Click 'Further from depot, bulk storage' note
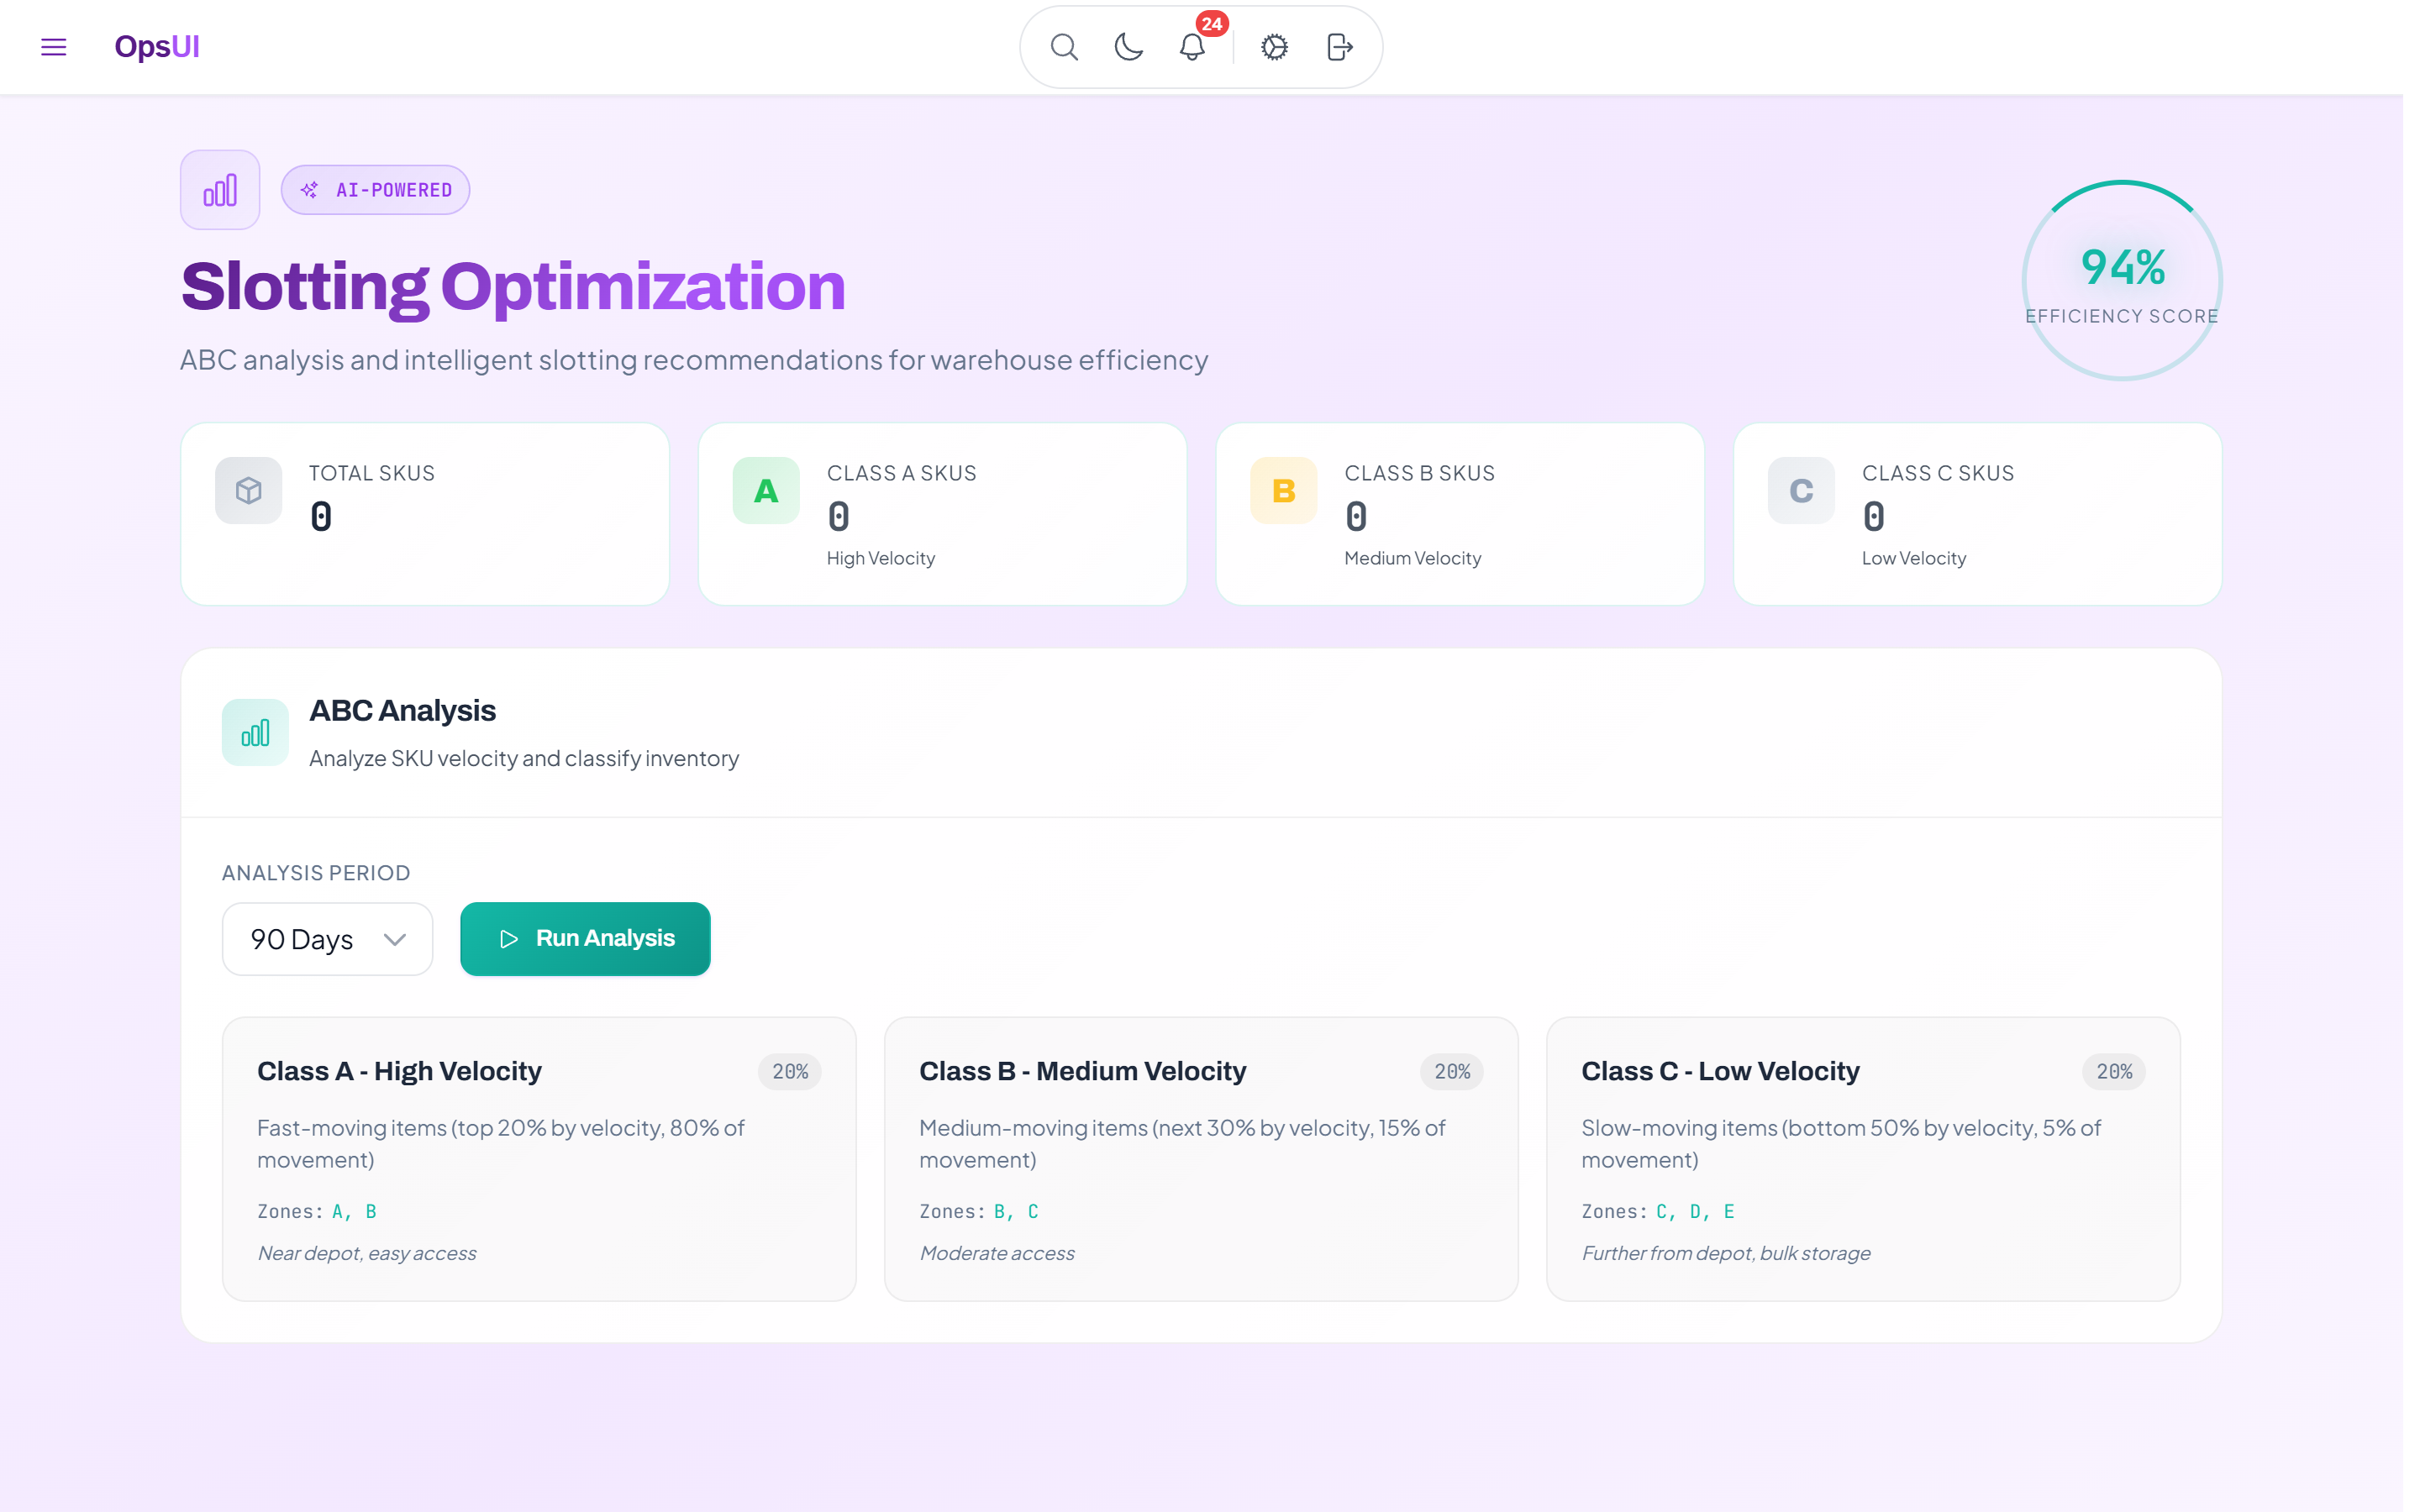This screenshot has height=1512, width=2420. [1726, 1253]
